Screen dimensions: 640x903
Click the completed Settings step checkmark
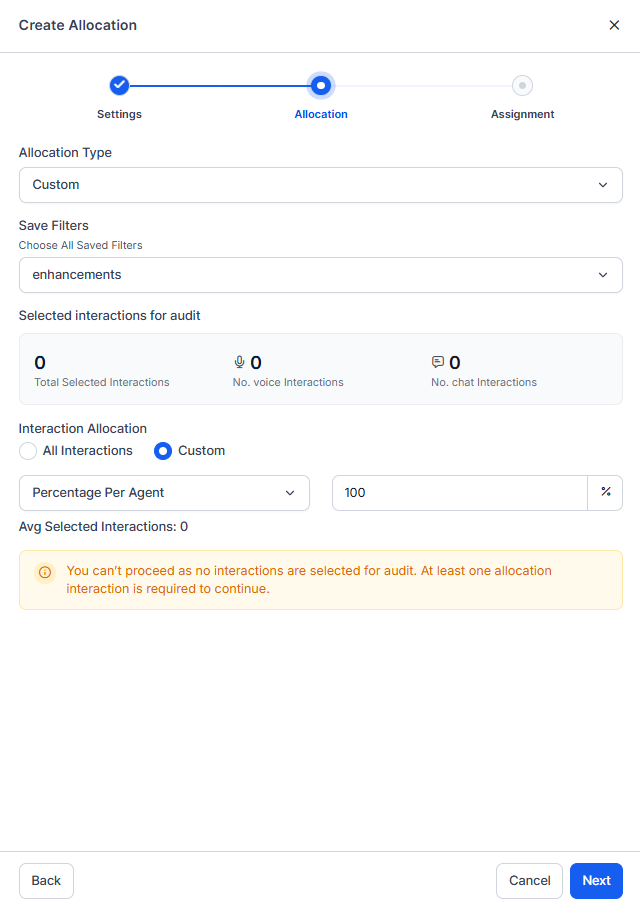[119, 86]
